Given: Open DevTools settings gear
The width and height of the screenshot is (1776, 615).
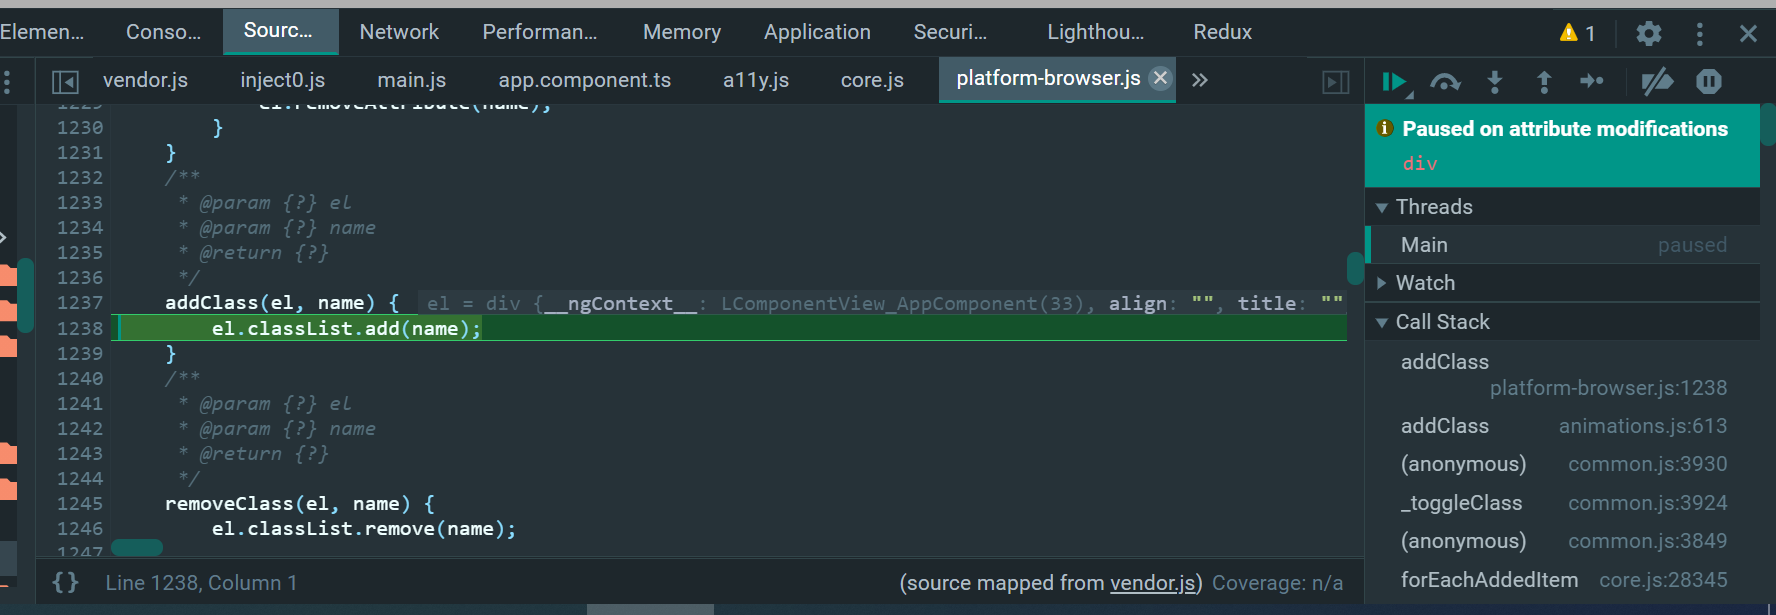Looking at the screenshot, I should coord(1649,34).
